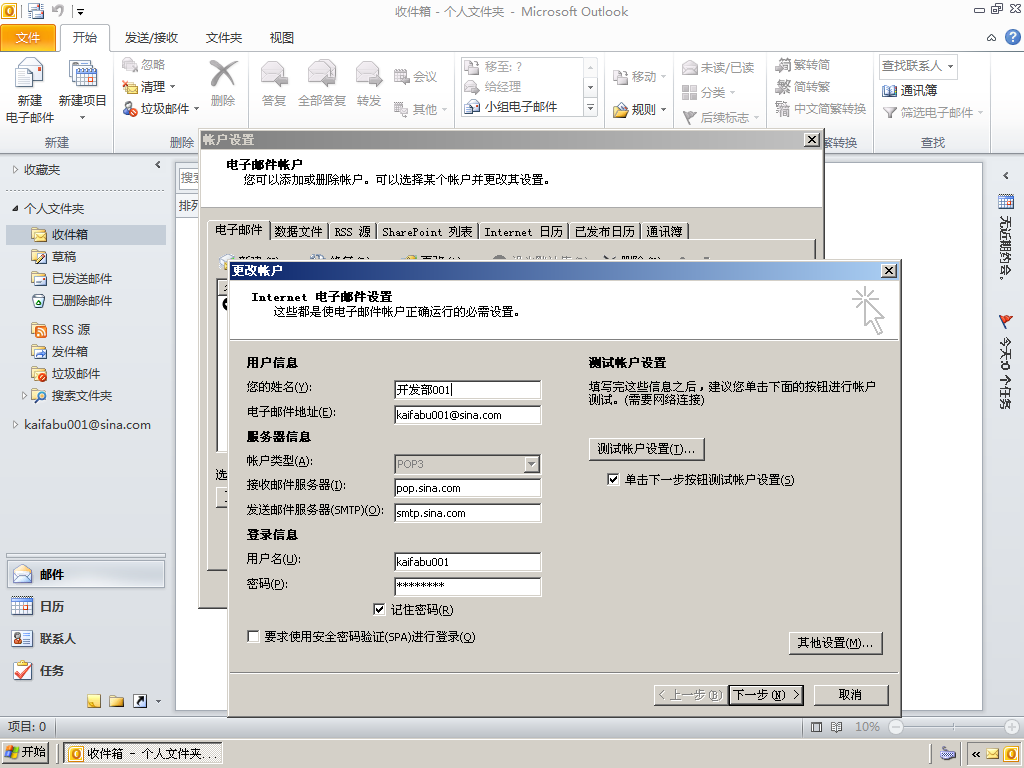Click the Ignore (忽略) icon
Screen dimensions: 1024x768
(130, 64)
